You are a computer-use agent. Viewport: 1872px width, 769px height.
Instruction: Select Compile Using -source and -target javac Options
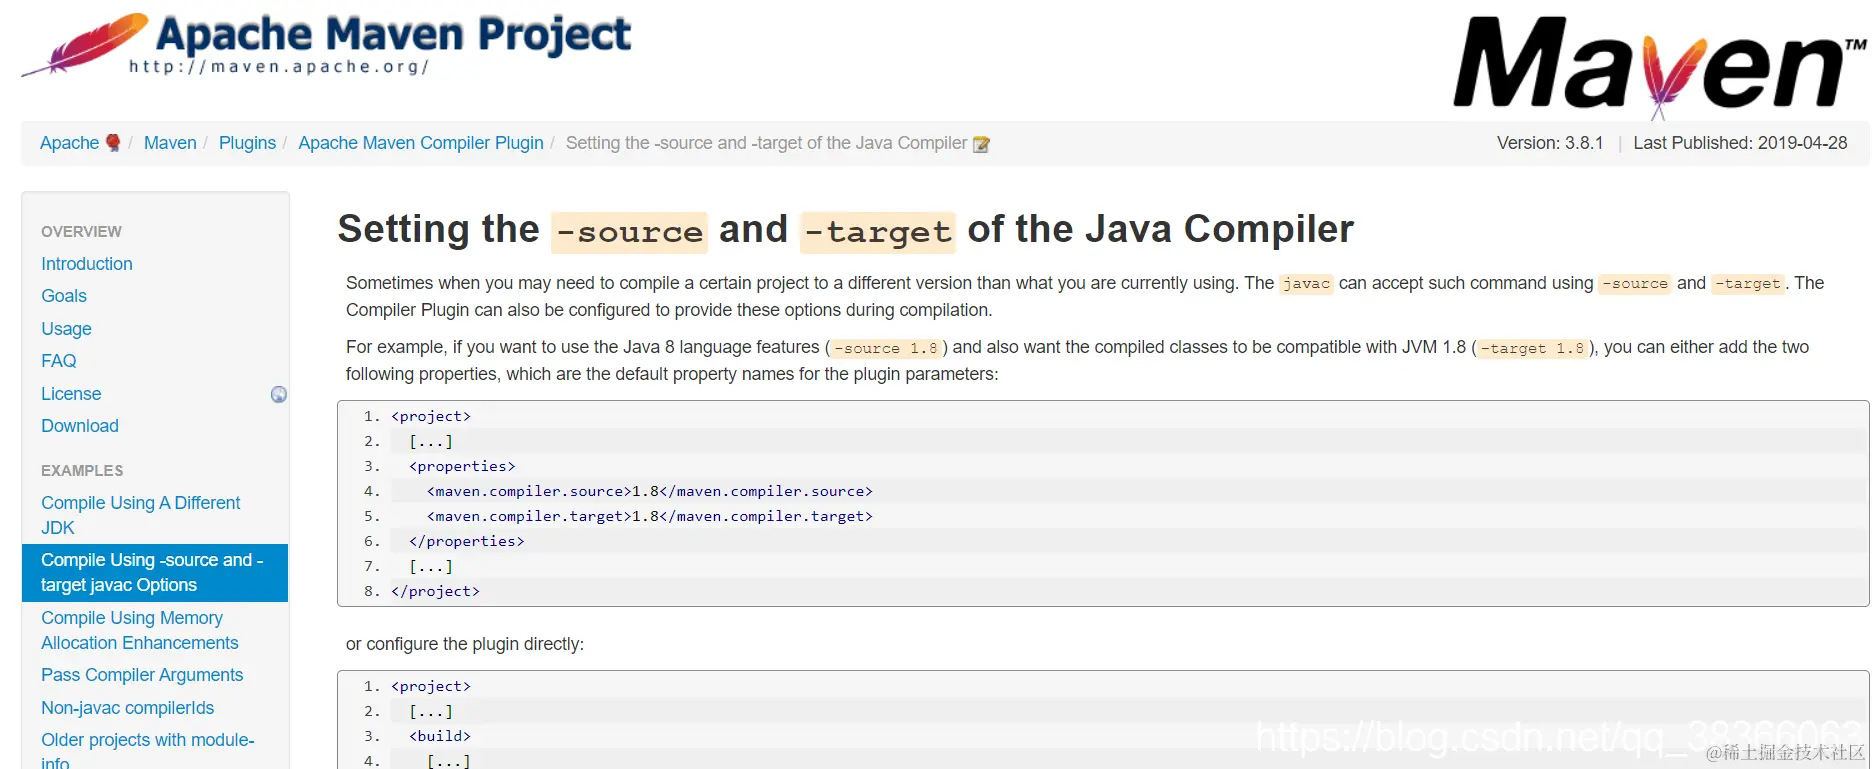pos(152,572)
